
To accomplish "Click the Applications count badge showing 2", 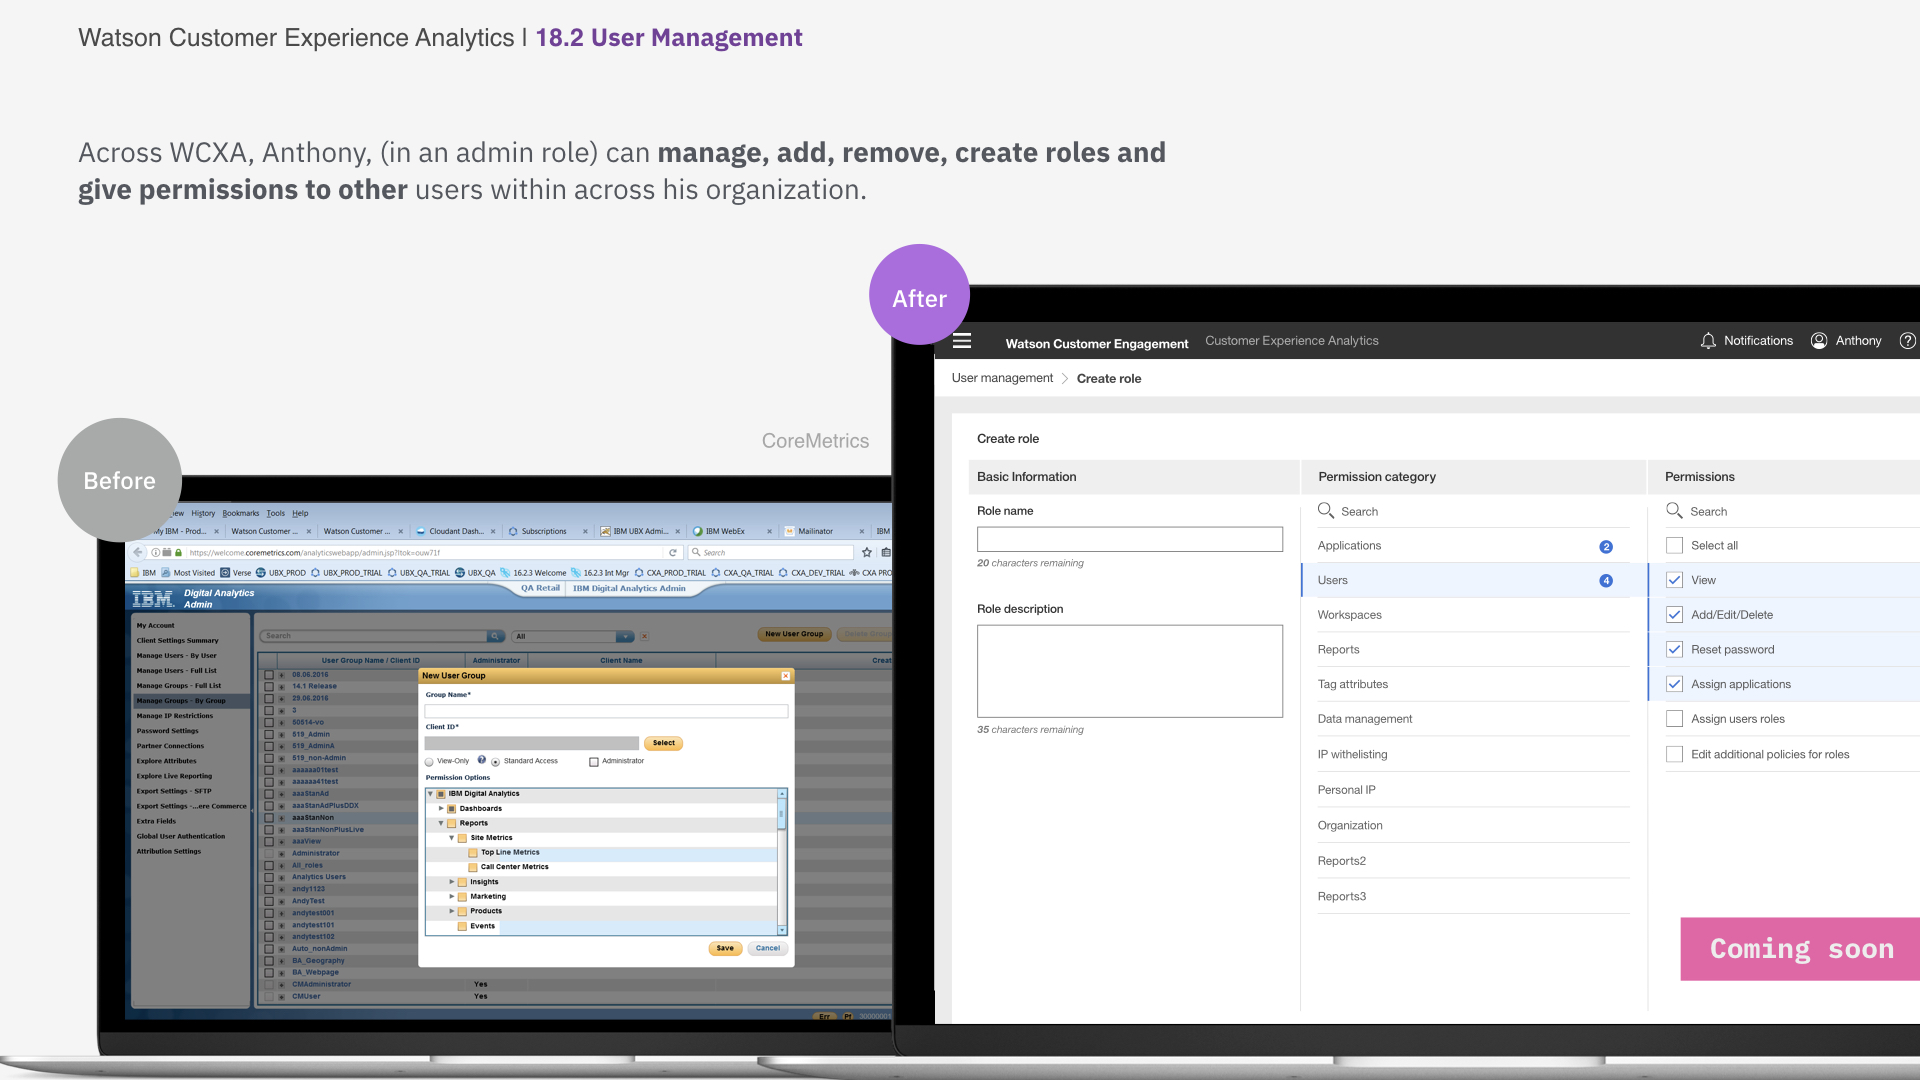I will coord(1606,547).
